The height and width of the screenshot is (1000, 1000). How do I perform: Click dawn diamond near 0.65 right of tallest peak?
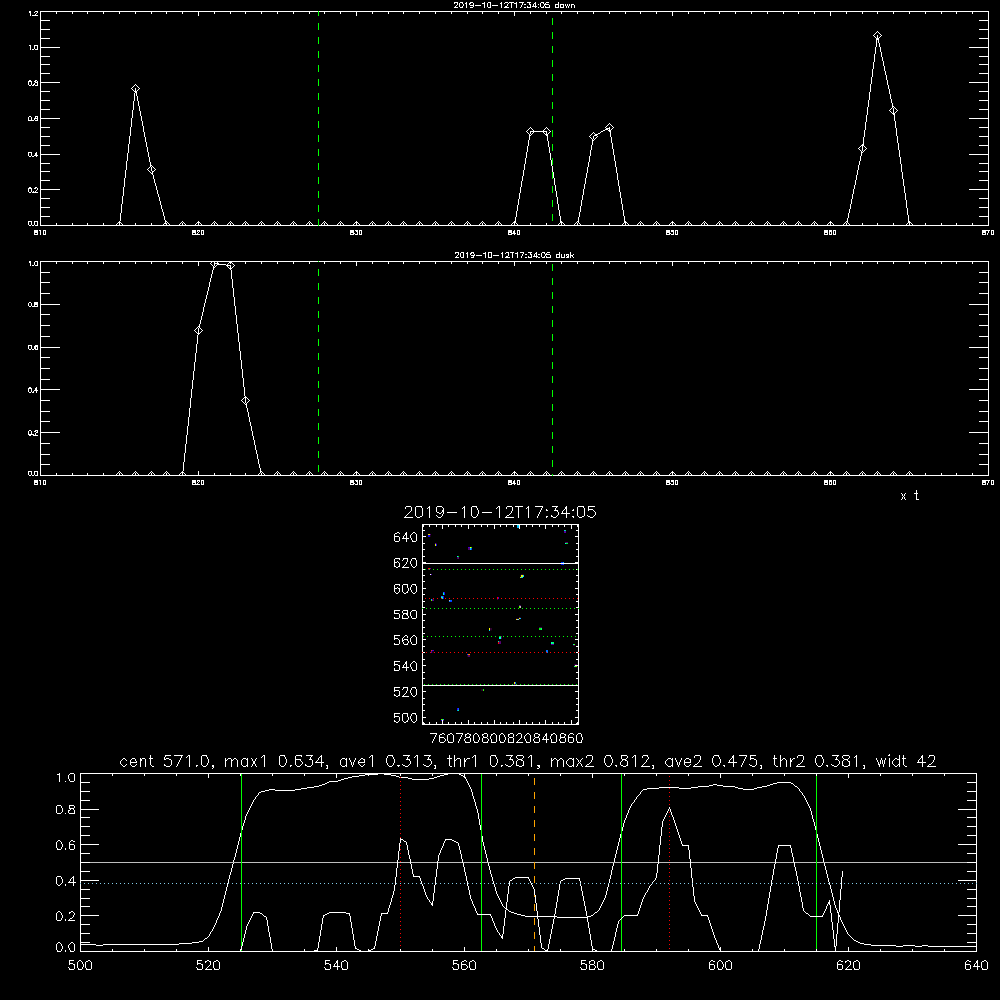893,110
